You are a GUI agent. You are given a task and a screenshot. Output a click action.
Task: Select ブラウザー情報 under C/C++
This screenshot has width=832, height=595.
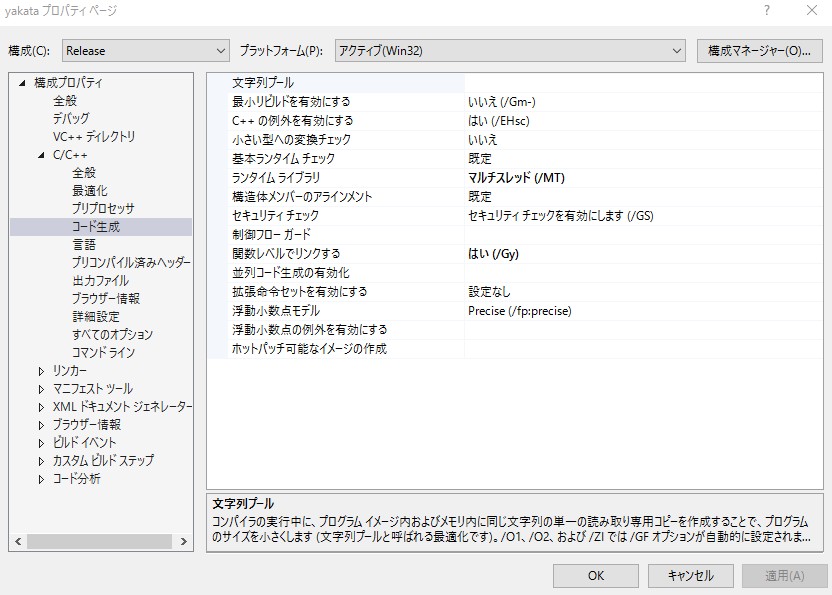point(106,298)
